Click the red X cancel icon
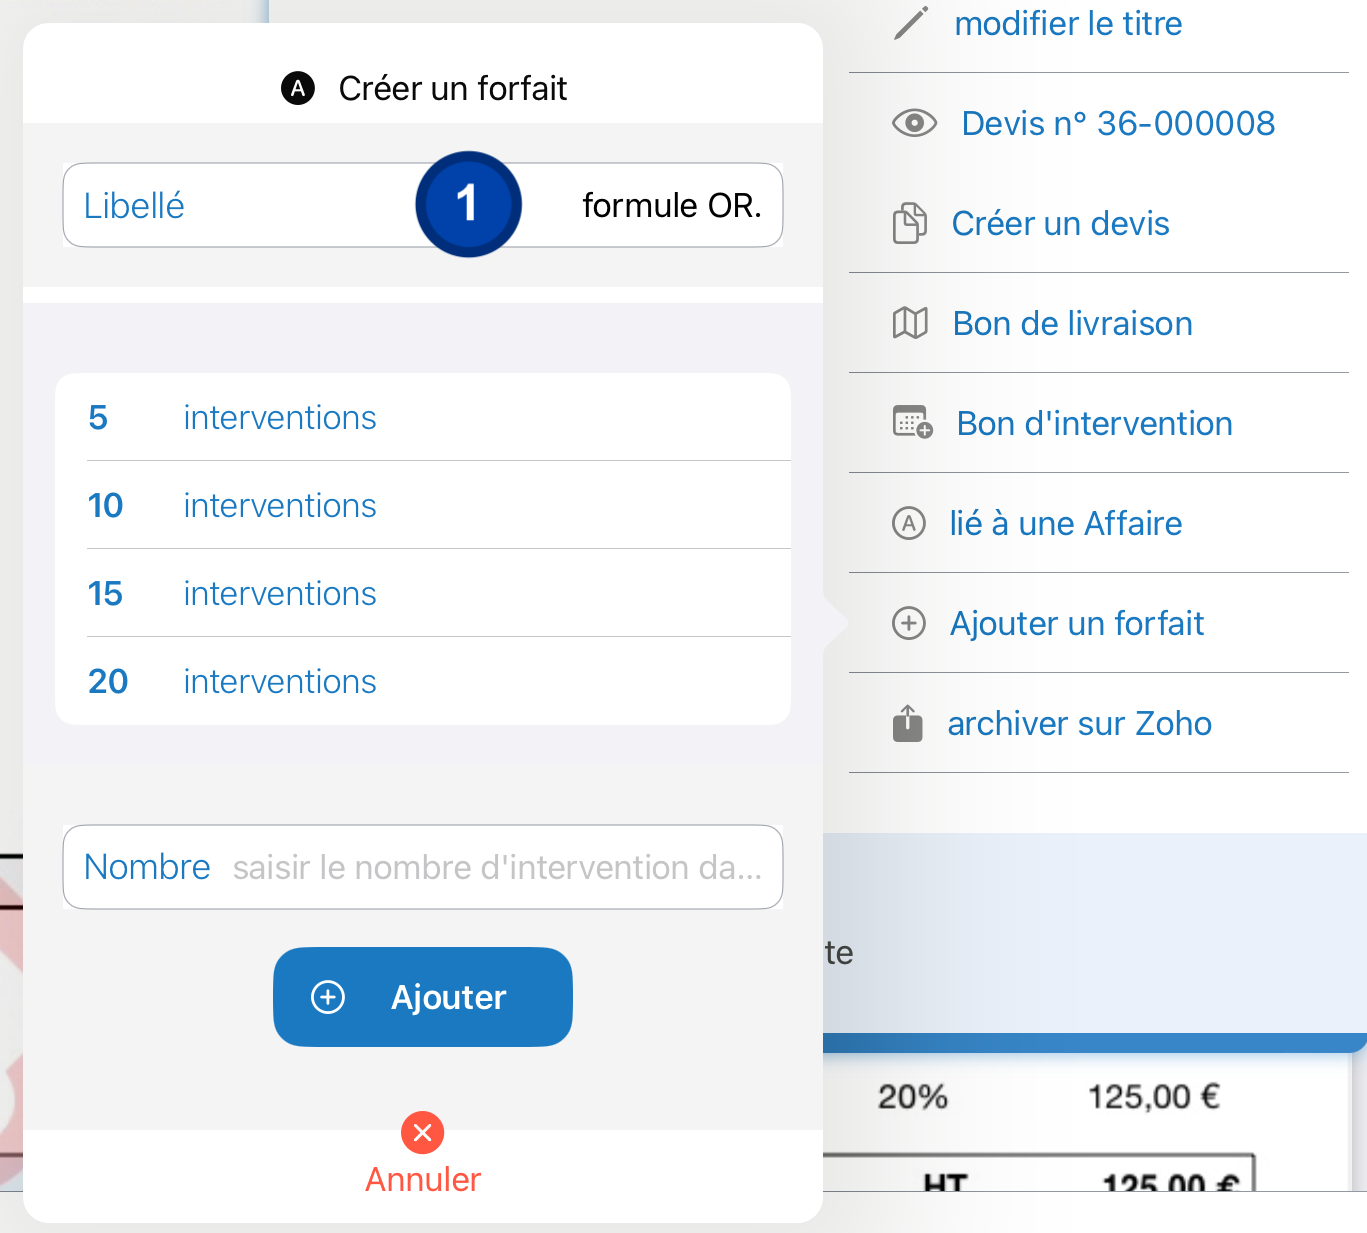Image resolution: width=1367 pixels, height=1233 pixels. coord(423,1133)
